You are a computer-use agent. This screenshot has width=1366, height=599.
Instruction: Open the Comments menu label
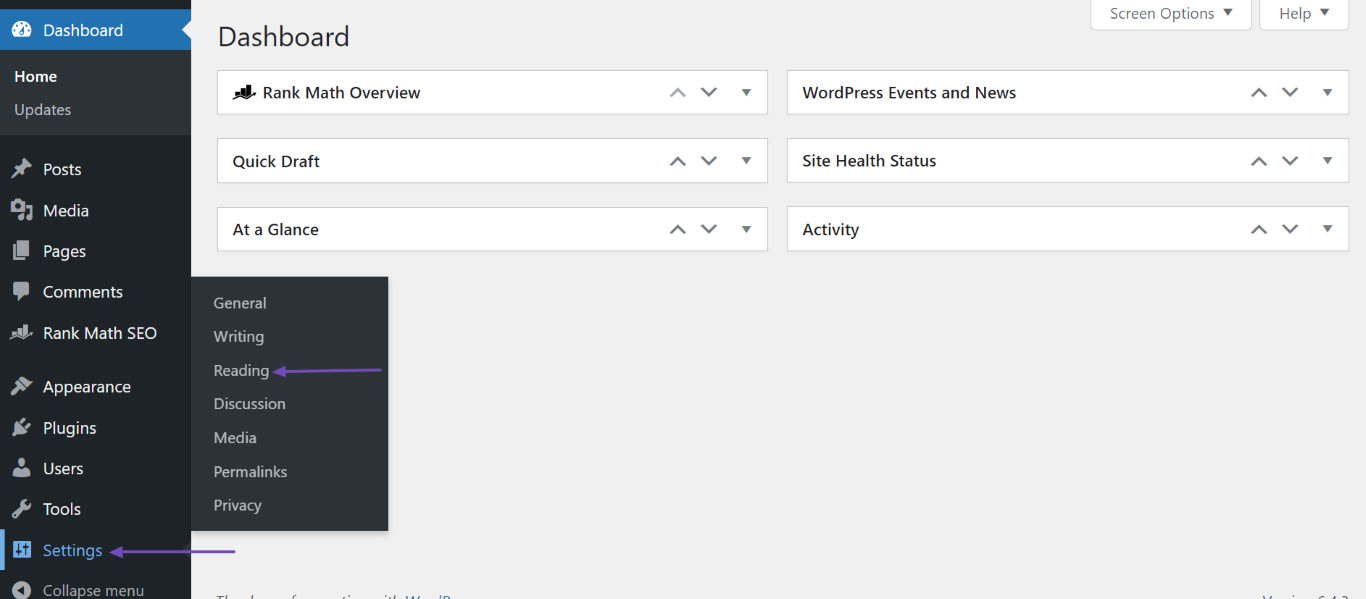(83, 292)
